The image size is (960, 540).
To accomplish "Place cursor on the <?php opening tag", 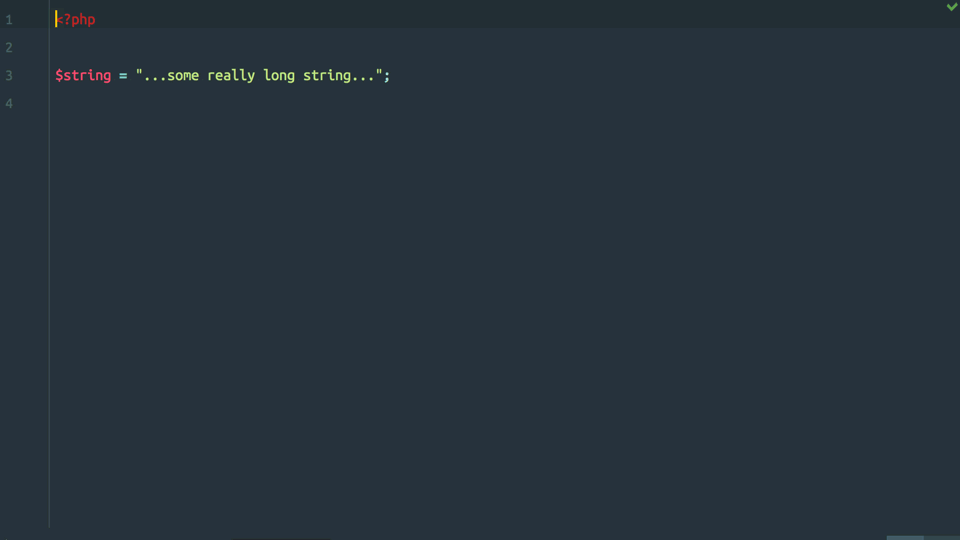I will pos(75,20).
